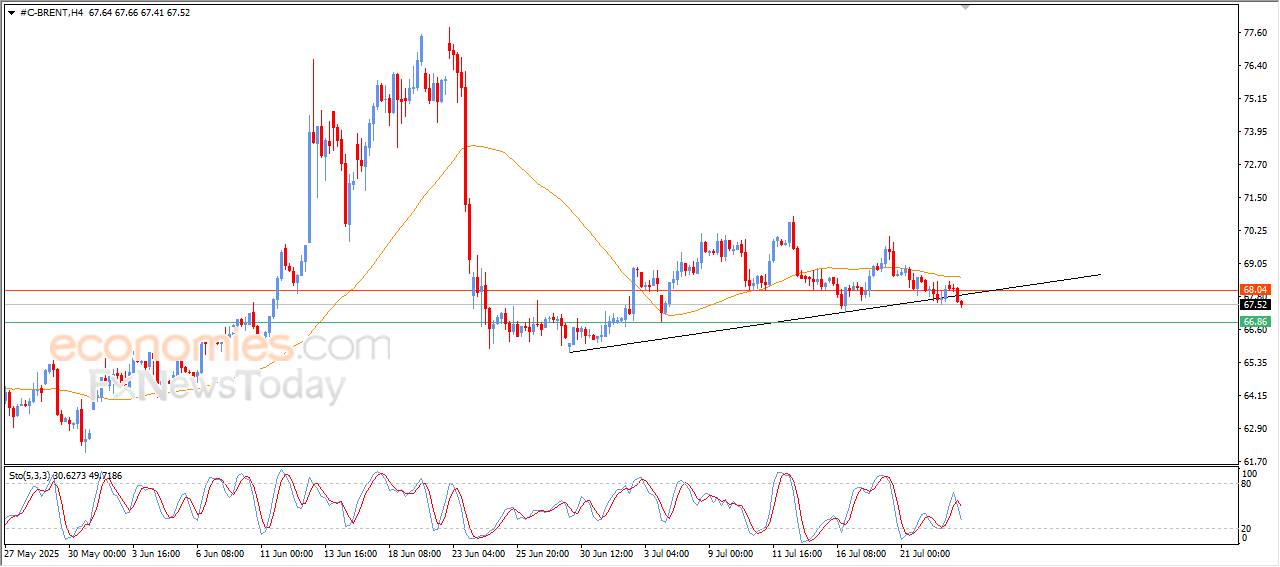
Task: Click the arrow before #C-BRENT,H4 title
Action: [x=10, y=13]
